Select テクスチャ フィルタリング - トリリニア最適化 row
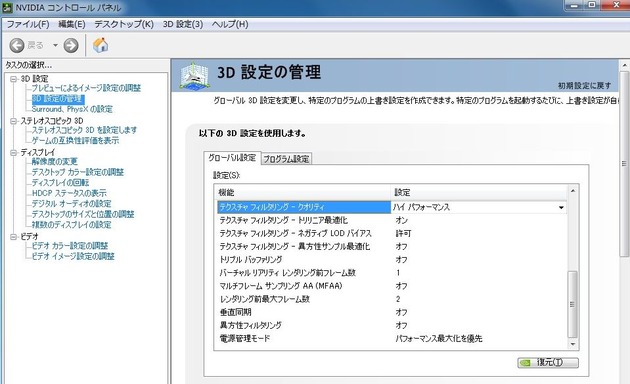Image resolution: width=630 pixels, height=384 pixels. [391, 220]
